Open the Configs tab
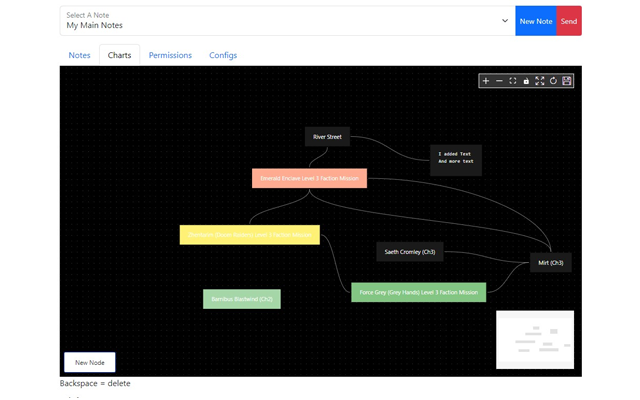Screen dimensions: 640x400 [x=223, y=55]
